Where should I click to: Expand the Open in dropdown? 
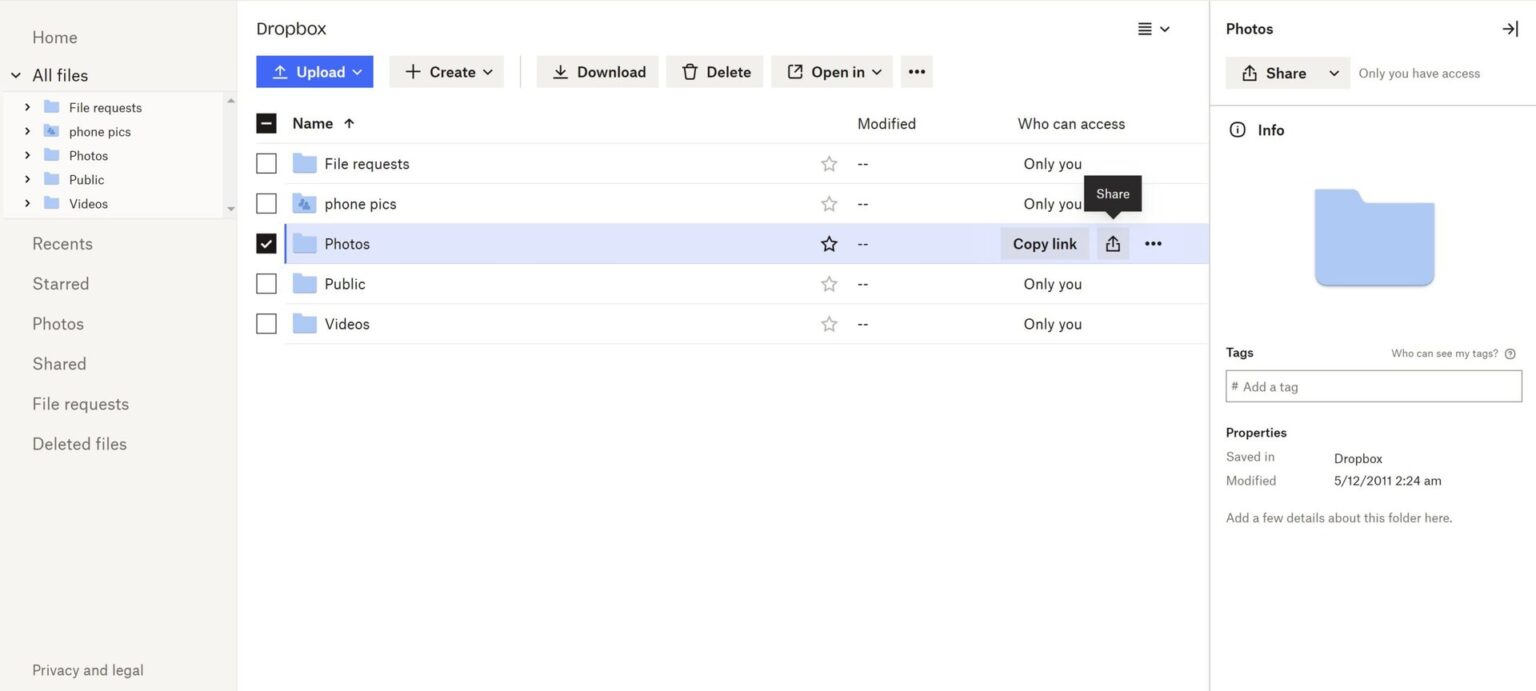[x=831, y=71]
